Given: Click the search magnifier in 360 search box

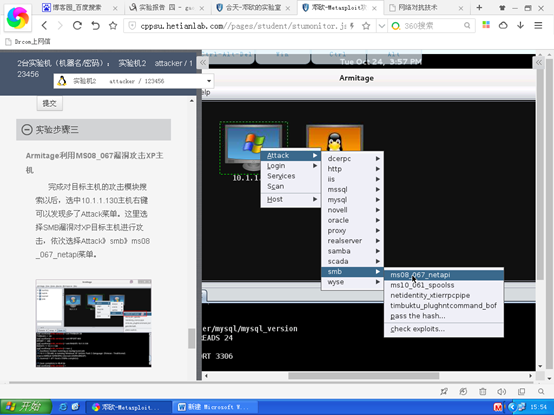Looking at the screenshot, I should pos(467,25).
